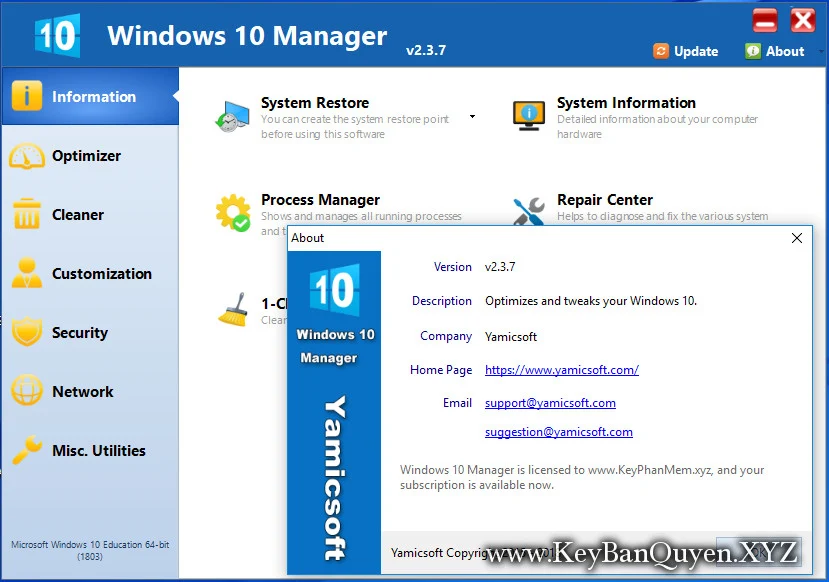Screen dimensions: 829x582
Task: Click the yellow Information 'i' icon
Action: [x=26, y=96]
